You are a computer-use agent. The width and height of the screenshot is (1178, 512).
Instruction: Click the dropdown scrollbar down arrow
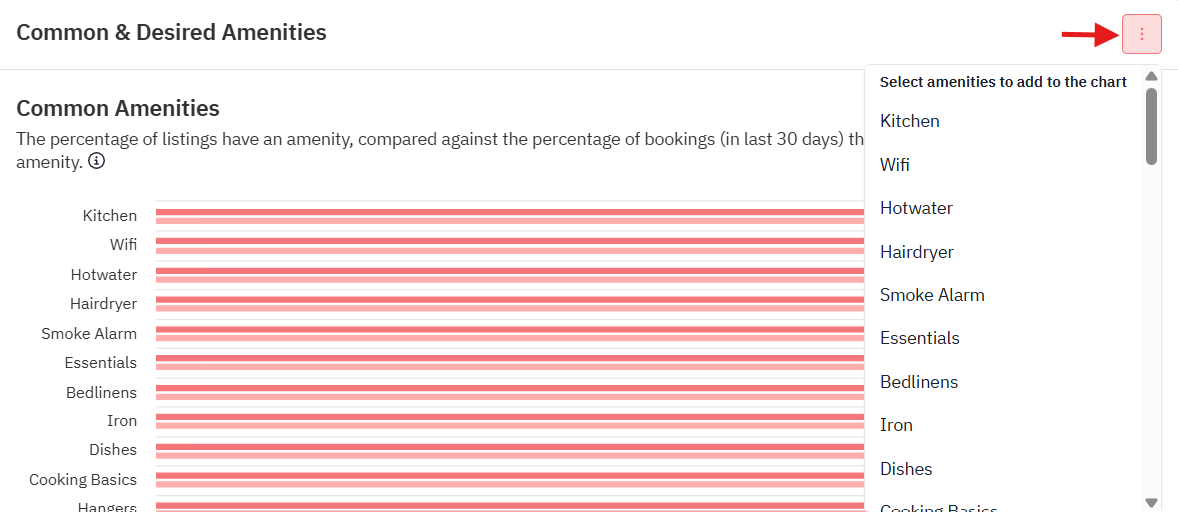point(1151,502)
